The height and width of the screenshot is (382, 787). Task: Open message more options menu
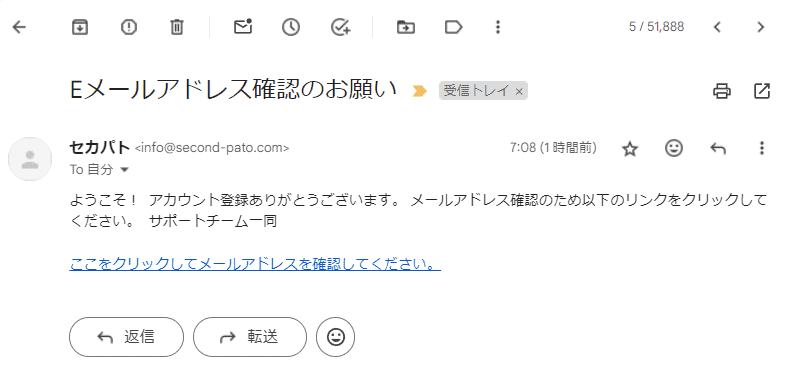coord(762,148)
